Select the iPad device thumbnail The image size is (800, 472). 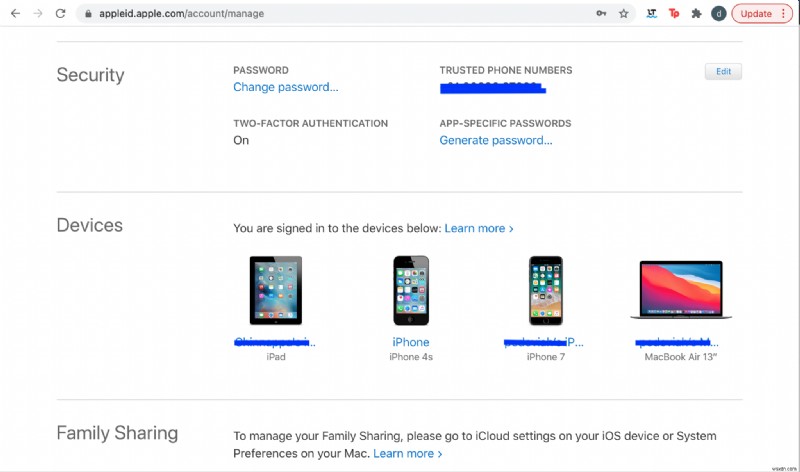coord(276,290)
